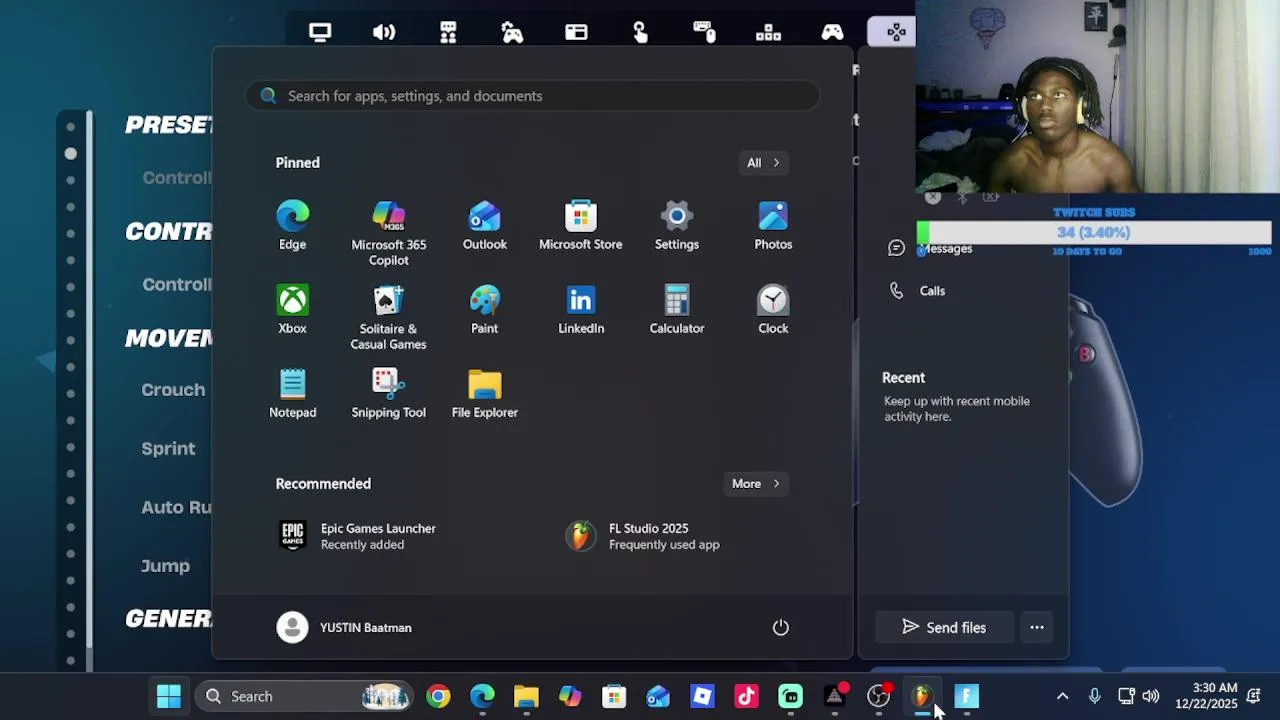
Task: Click the taskbar Search box
Action: click(x=305, y=696)
